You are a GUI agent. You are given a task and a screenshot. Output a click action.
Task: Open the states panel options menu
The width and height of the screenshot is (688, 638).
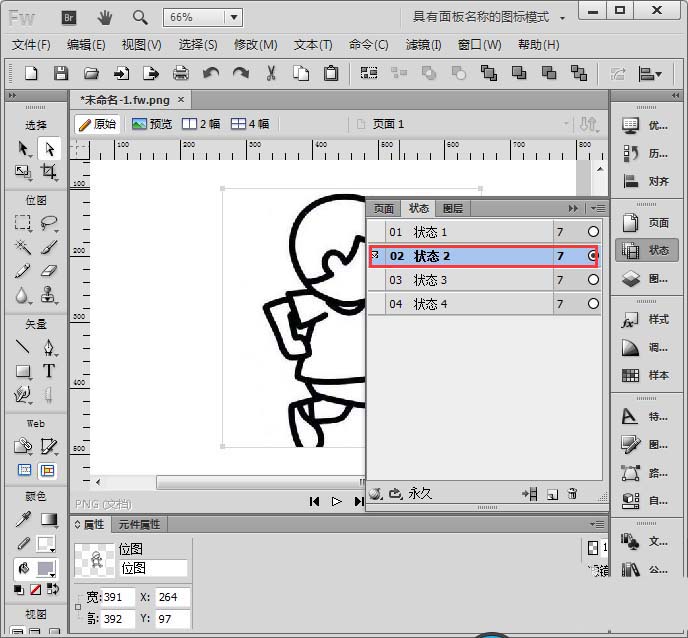pyautogui.click(x=598, y=208)
